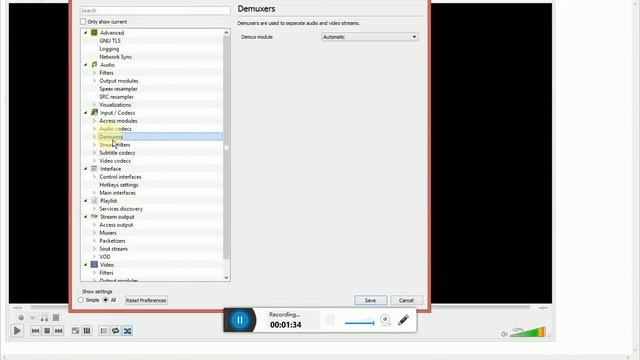640x360 pixels.
Task: Adjust the VLC volume slider
Action: point(528,332)
